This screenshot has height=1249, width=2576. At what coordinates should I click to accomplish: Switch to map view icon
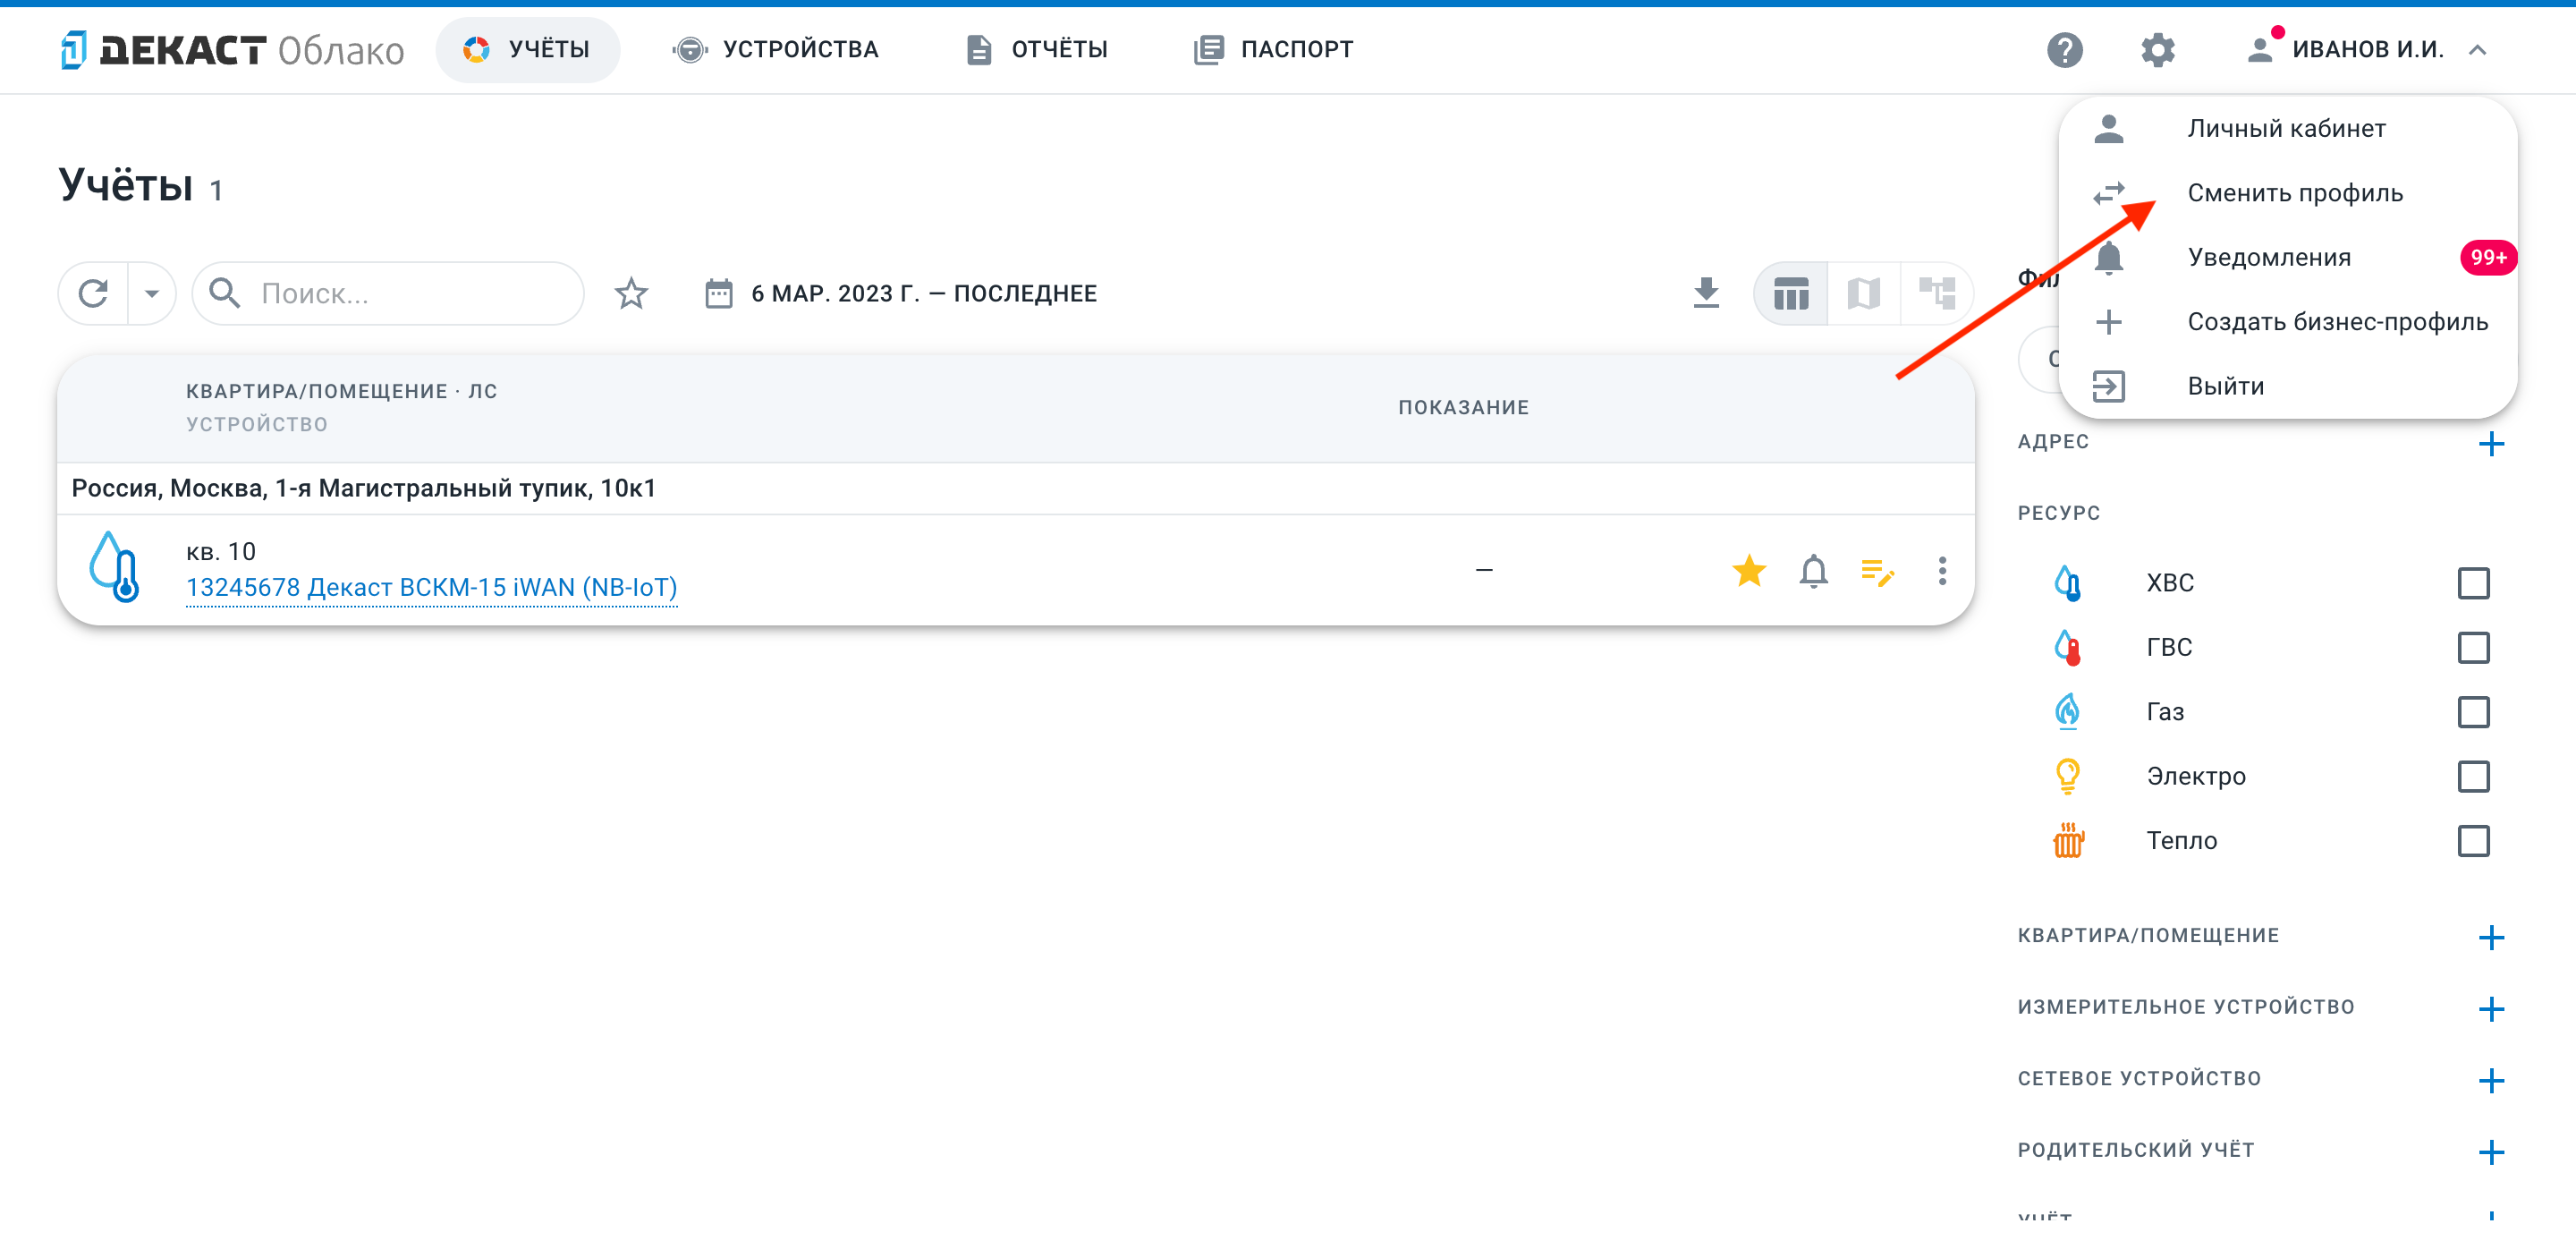[1863, 293]
